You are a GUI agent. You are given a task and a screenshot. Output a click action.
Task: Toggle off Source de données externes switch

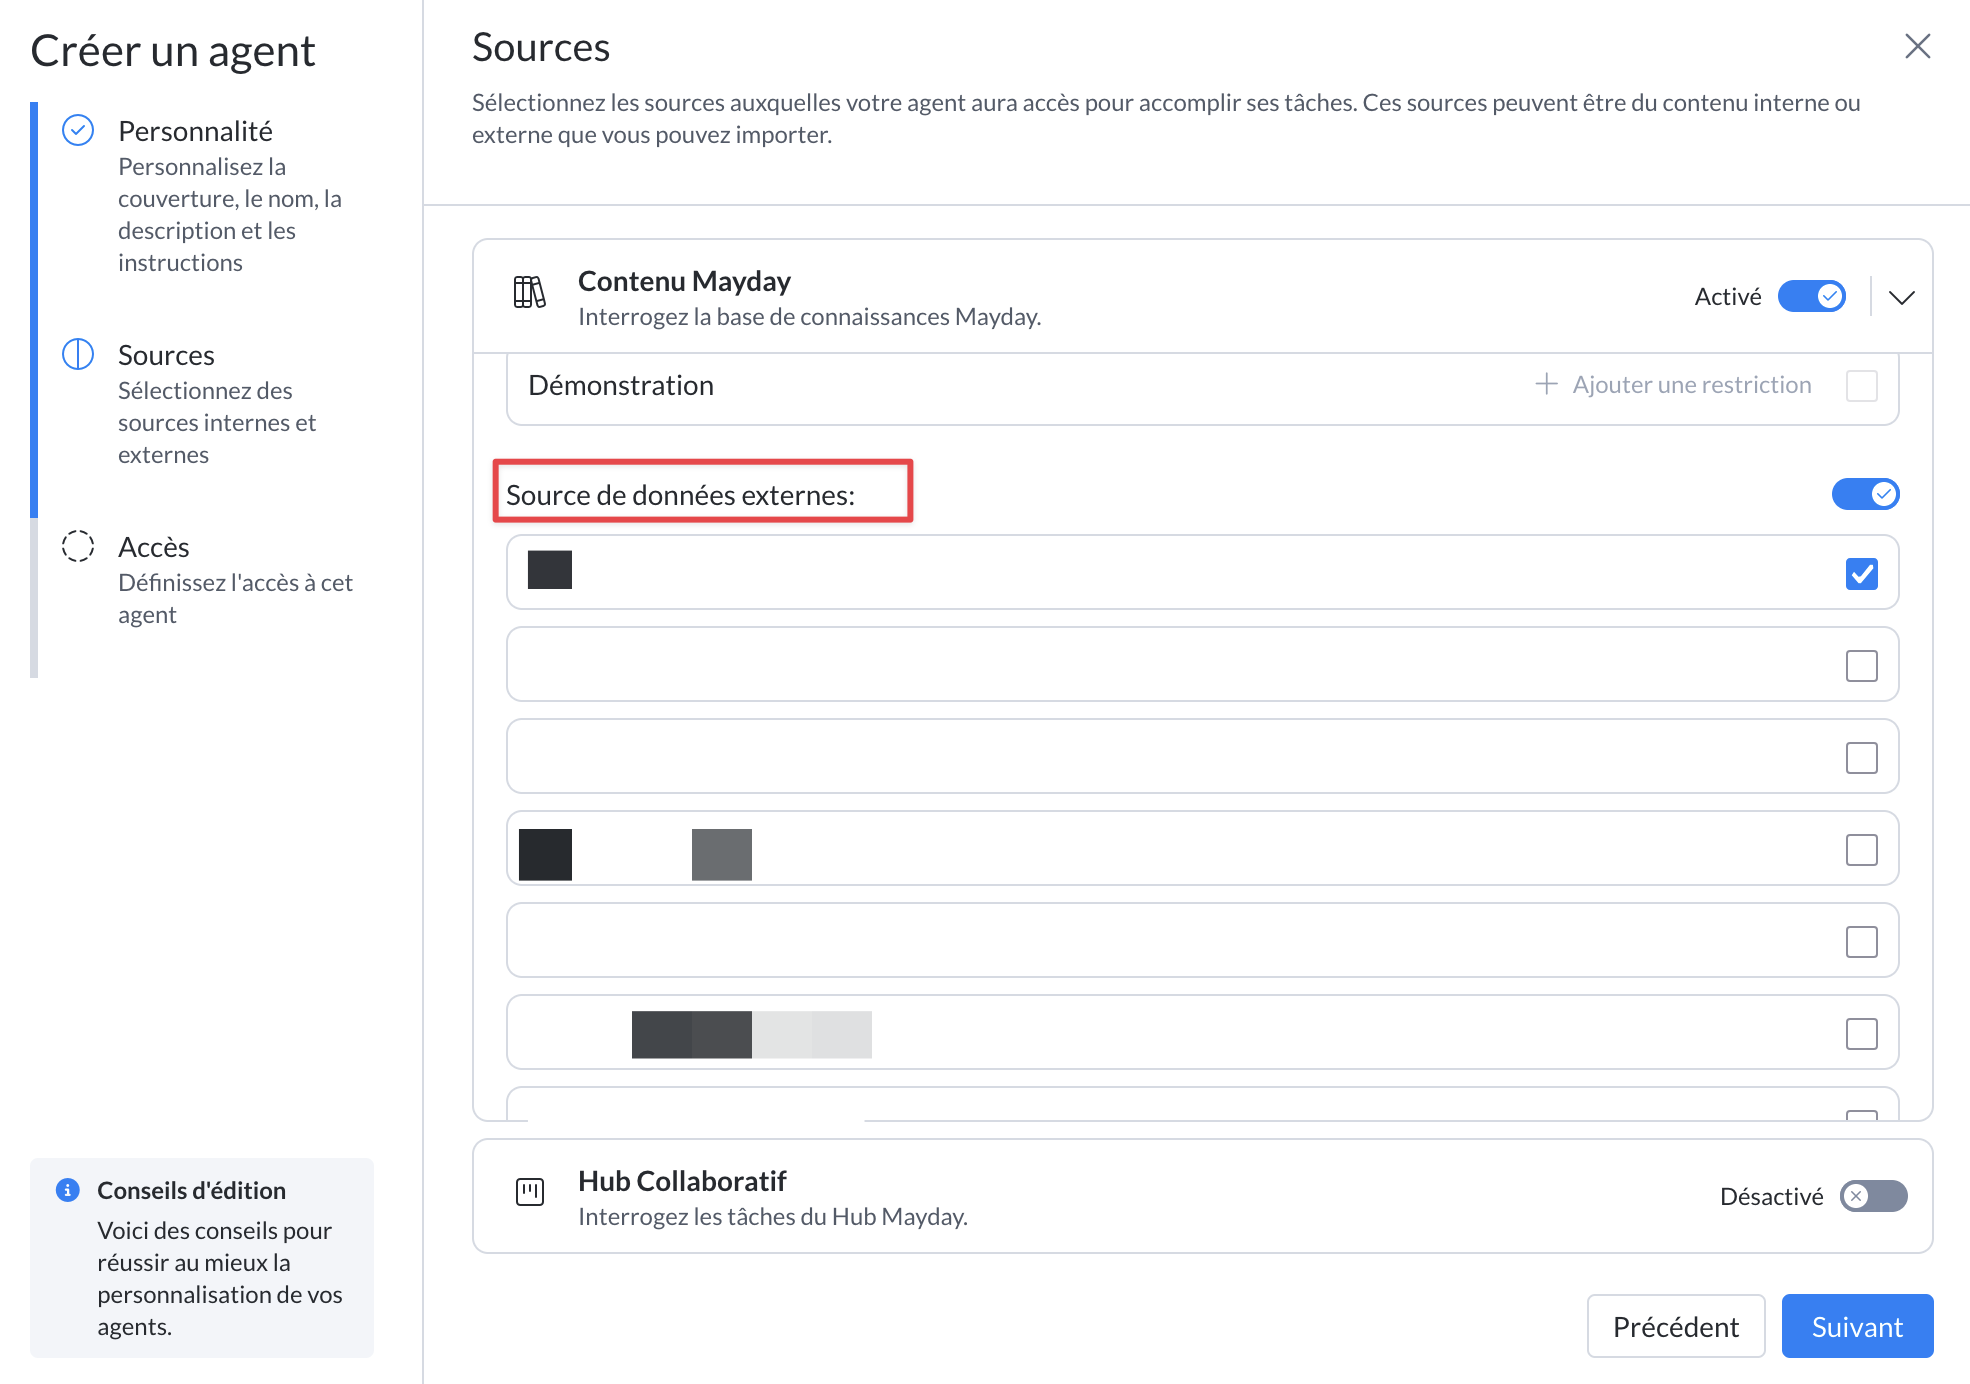(x=1865, y=494)
